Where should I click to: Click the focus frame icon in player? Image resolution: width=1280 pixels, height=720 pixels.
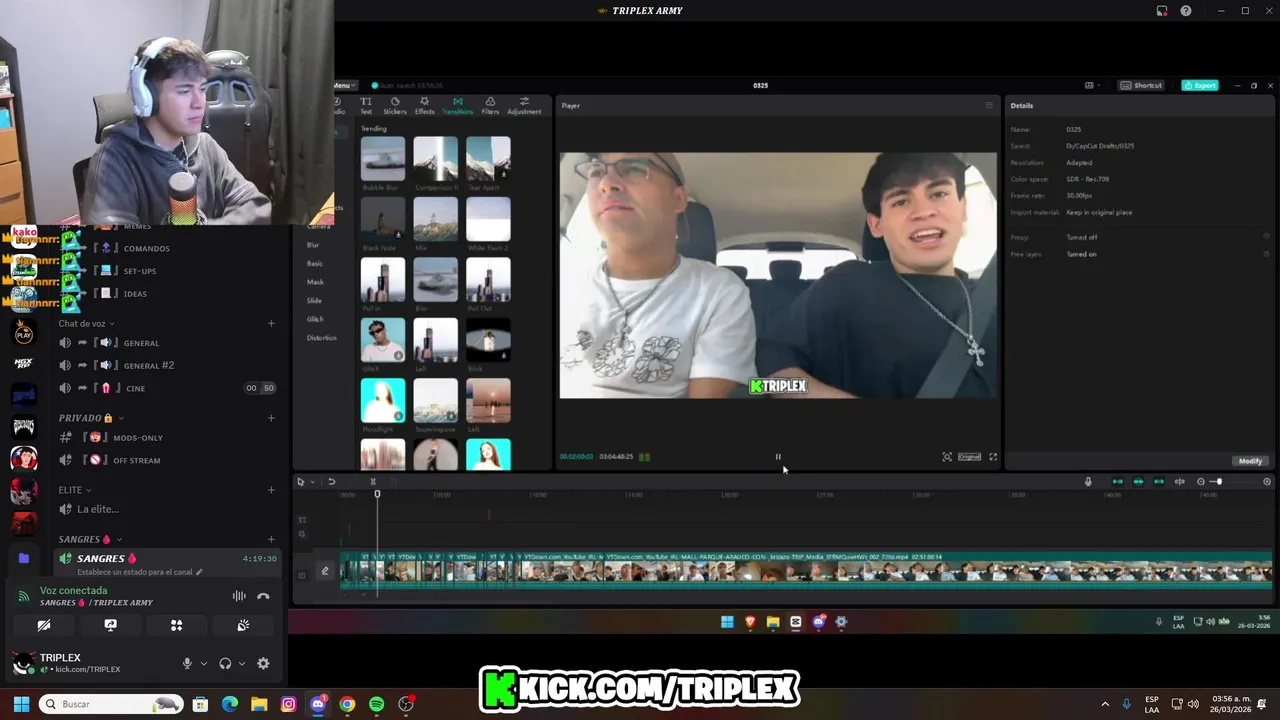click(947, 457)
